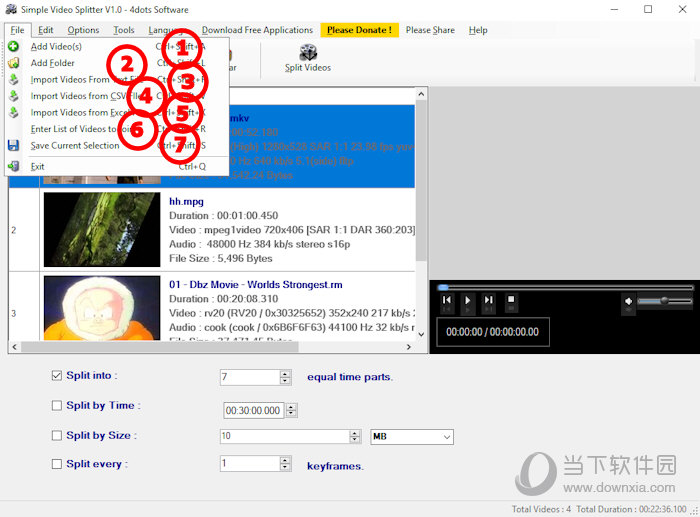Click the Split Videos film reel icon

tap(308, 52)
